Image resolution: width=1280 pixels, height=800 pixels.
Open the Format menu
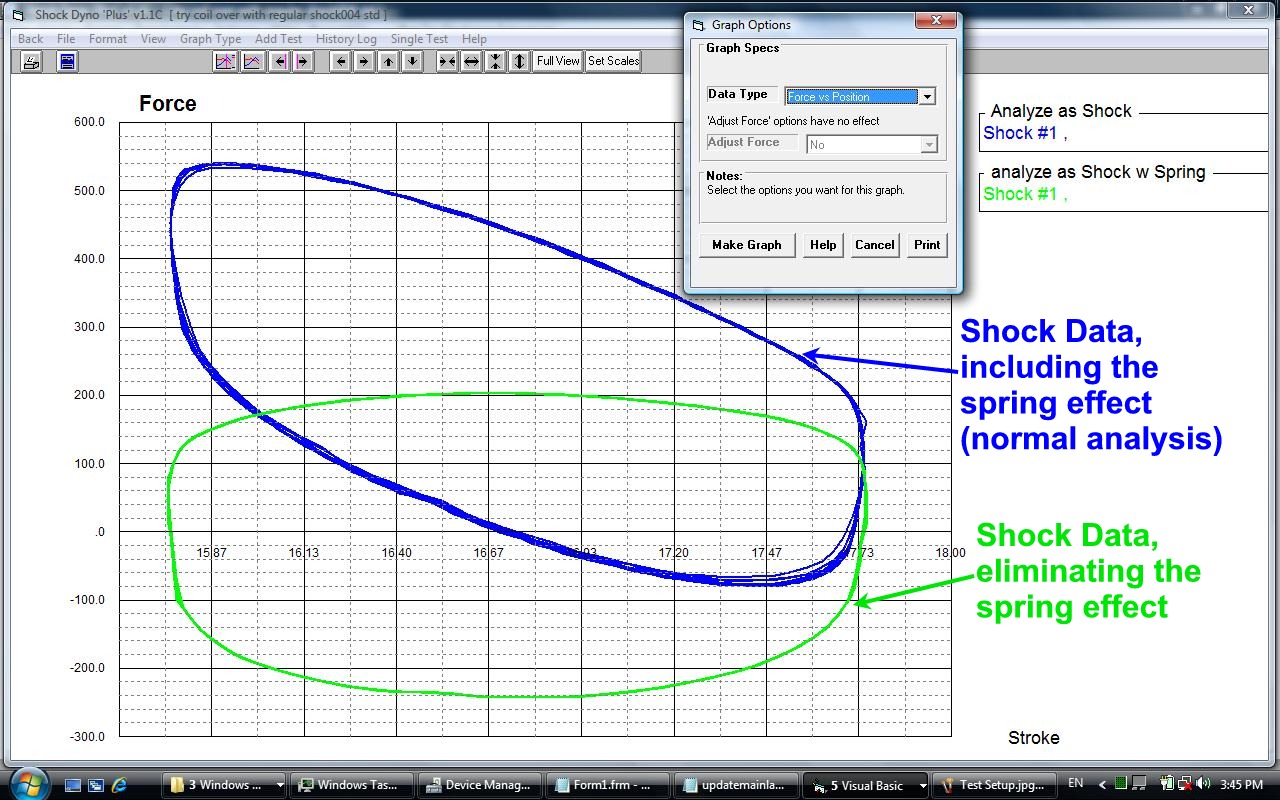coord(108,39)
